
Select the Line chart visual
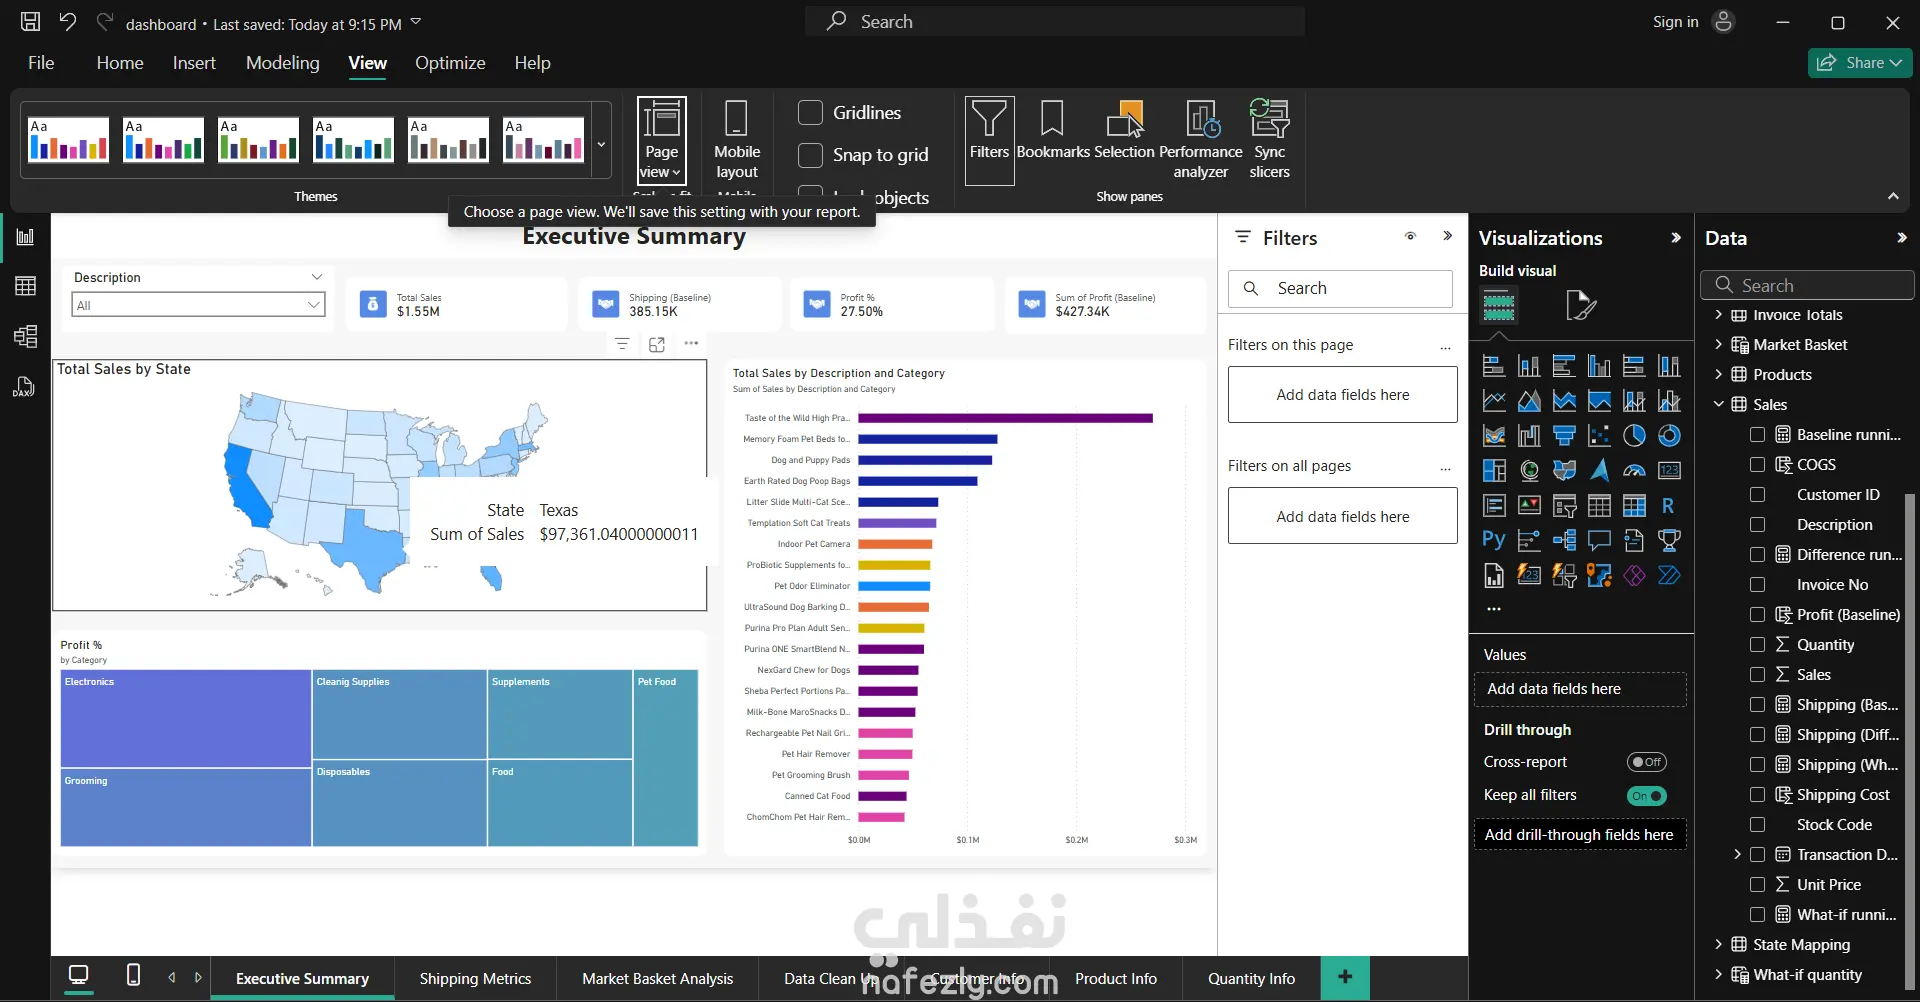click(1494, 401)
